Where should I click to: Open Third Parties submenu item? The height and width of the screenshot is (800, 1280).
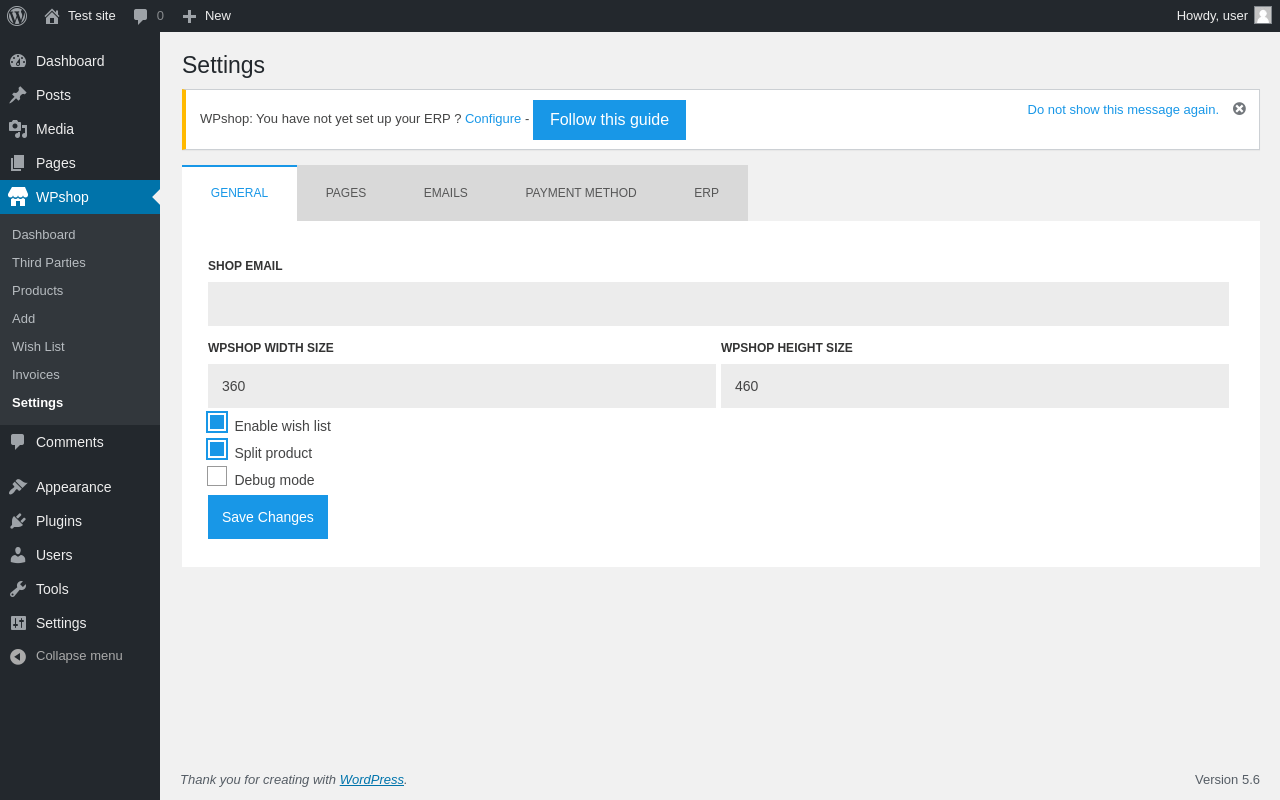pyautogui.click(x=49, y=263)
